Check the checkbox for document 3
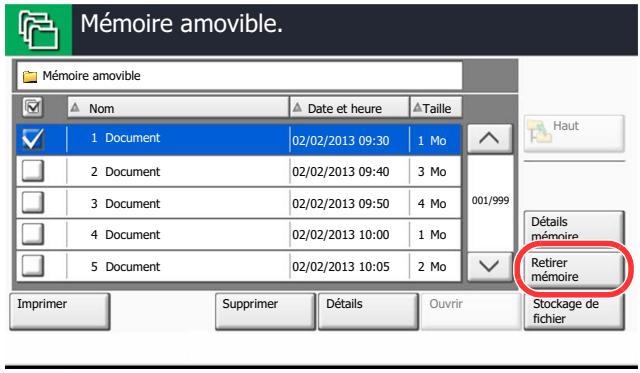Image resolution: width=640 pixels, height=373 pixels. [x=33, y=202]
